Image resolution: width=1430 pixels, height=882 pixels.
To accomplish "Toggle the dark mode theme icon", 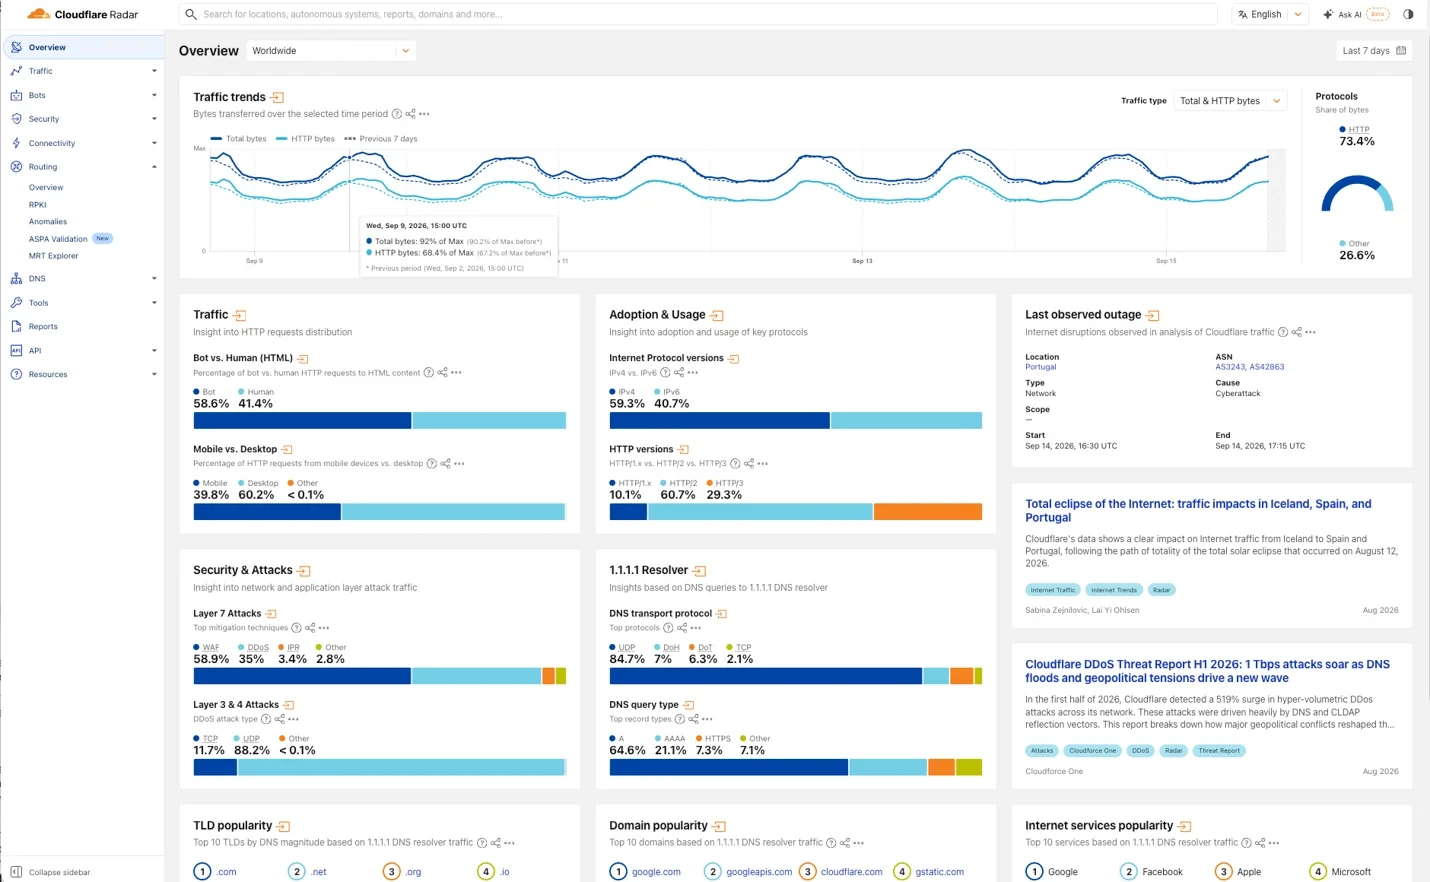I will coord(1408,14).
